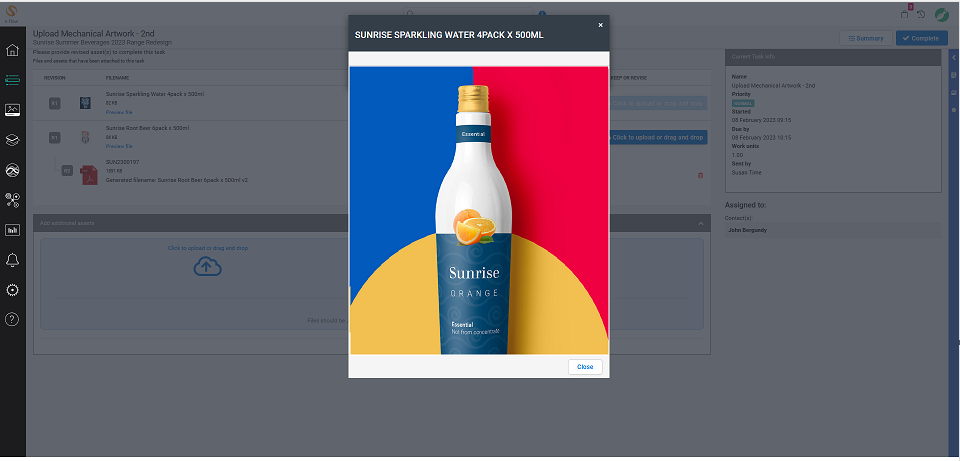Click the dialog title 'SUNRISE SPARKLING WATER 4PACK X 500ML'
960x461 pixels.
[449, 36]
